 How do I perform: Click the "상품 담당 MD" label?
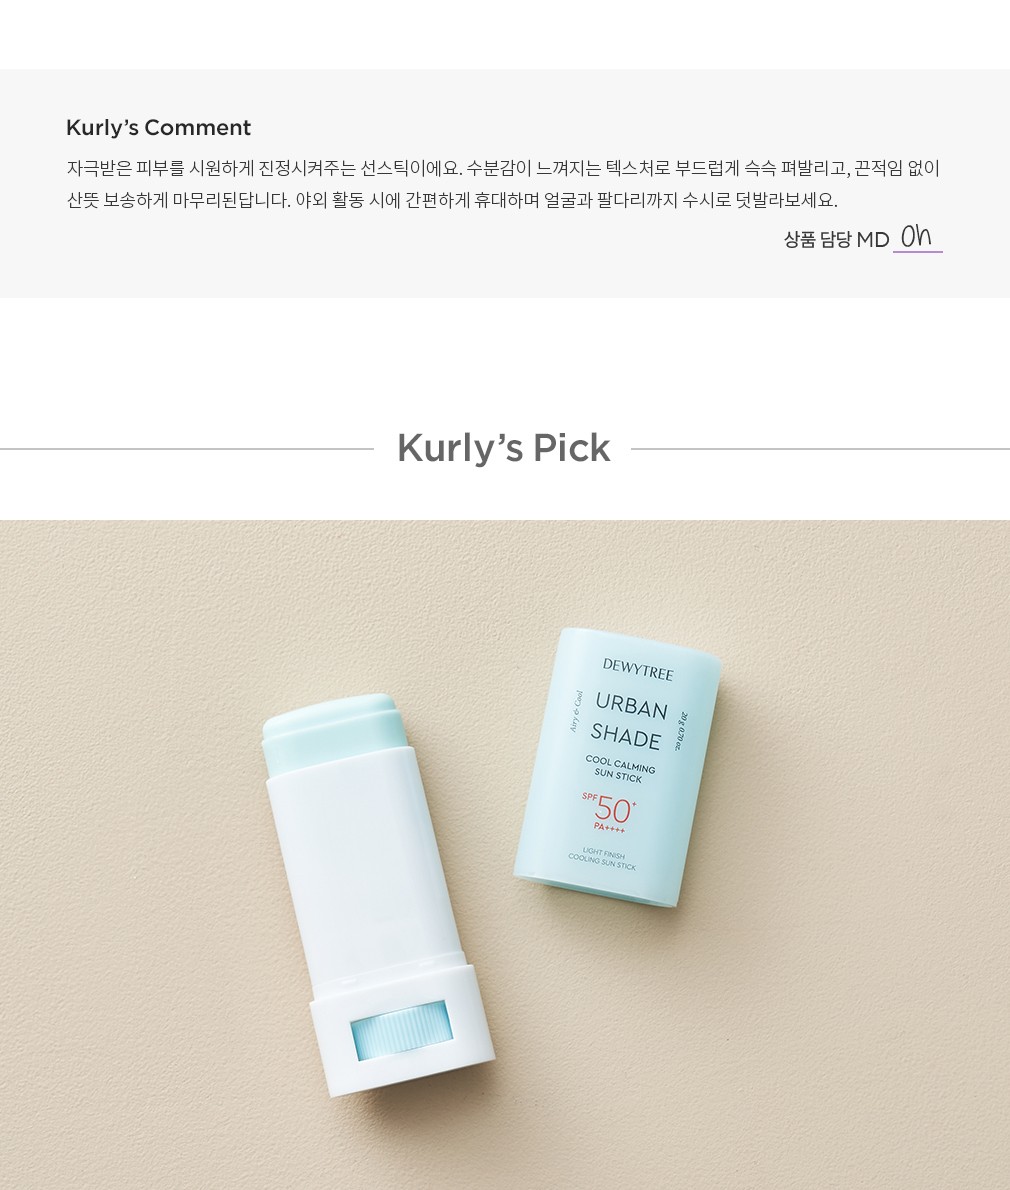(x=836, y=240)
